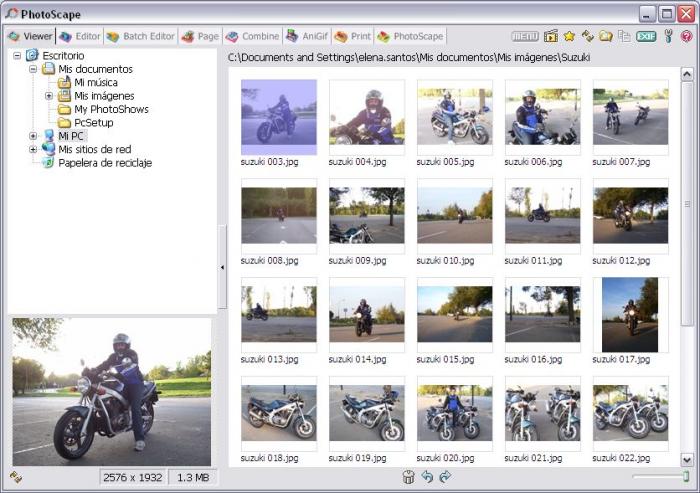Select thumbnail suzuki 019.jpg
This screenshot has height=493, width=700.
click(x=367, y=414)
